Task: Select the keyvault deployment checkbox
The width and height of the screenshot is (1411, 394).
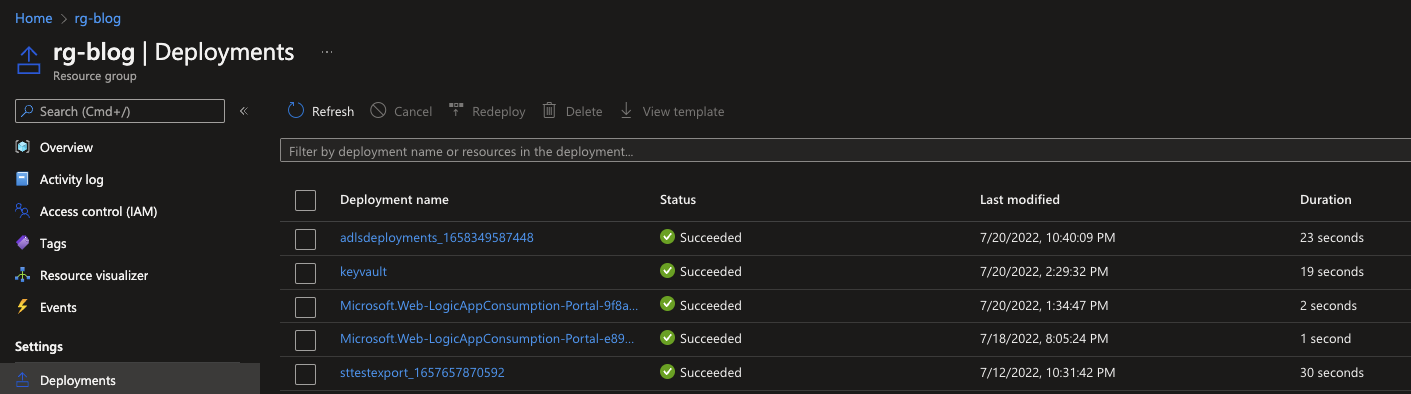Action: click(306, 272)
